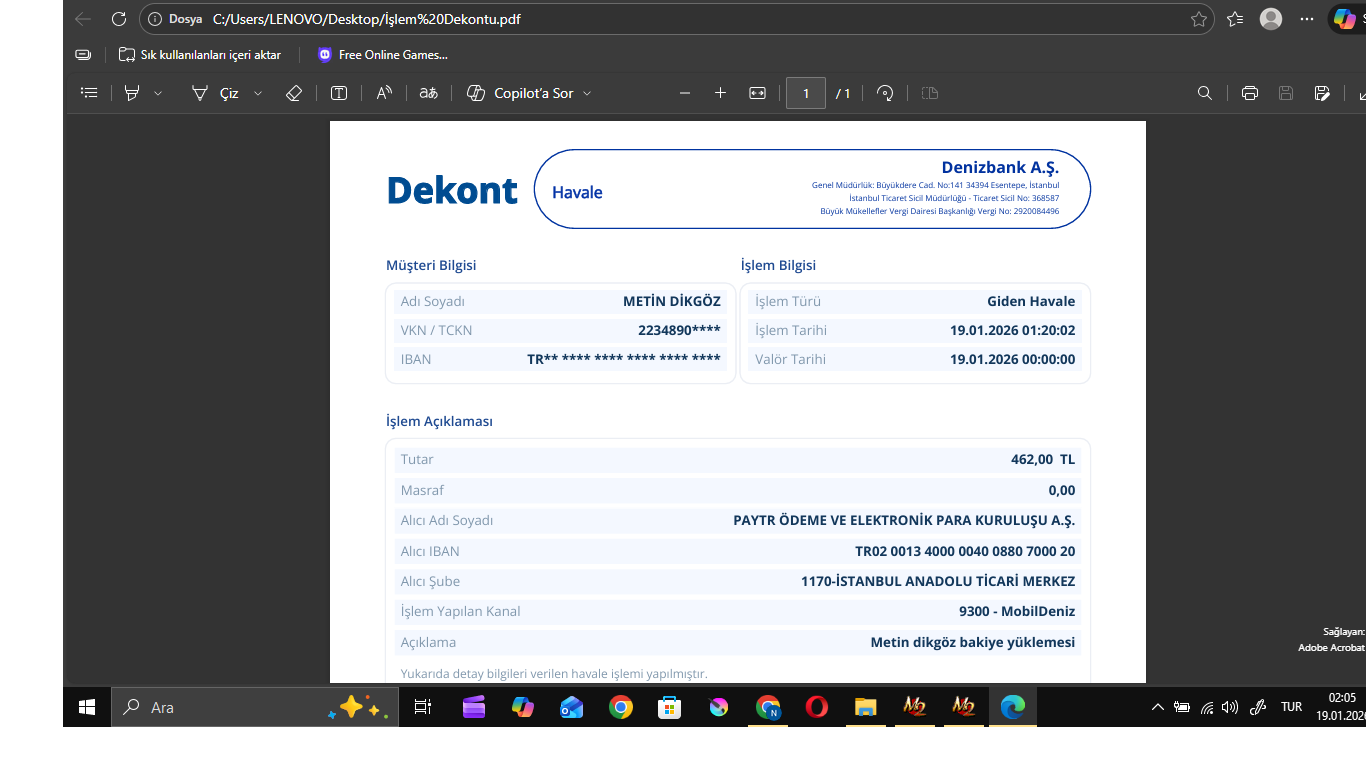
Task: Launch Copilot from the browser toolbar
Action: point(1344,19)
